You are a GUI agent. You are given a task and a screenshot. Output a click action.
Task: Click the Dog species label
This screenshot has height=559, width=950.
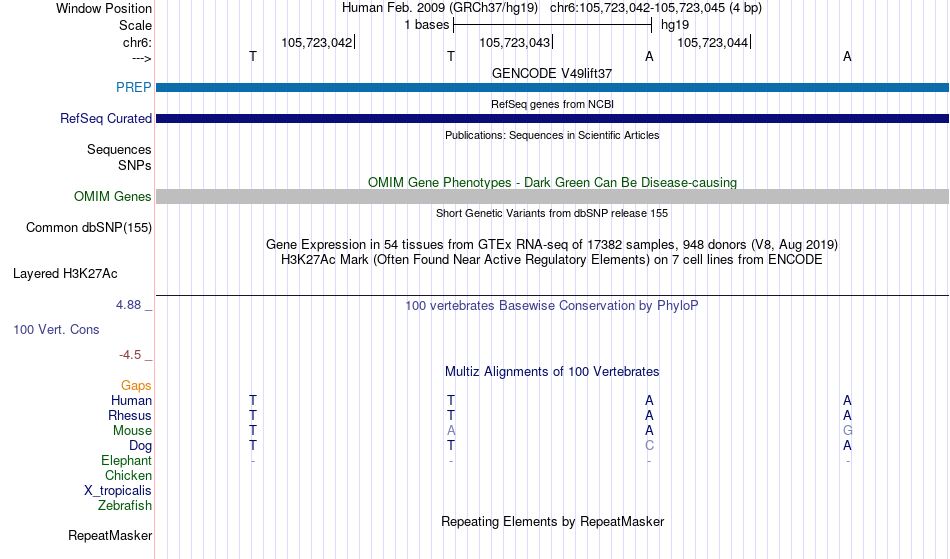tap(140, 446)
